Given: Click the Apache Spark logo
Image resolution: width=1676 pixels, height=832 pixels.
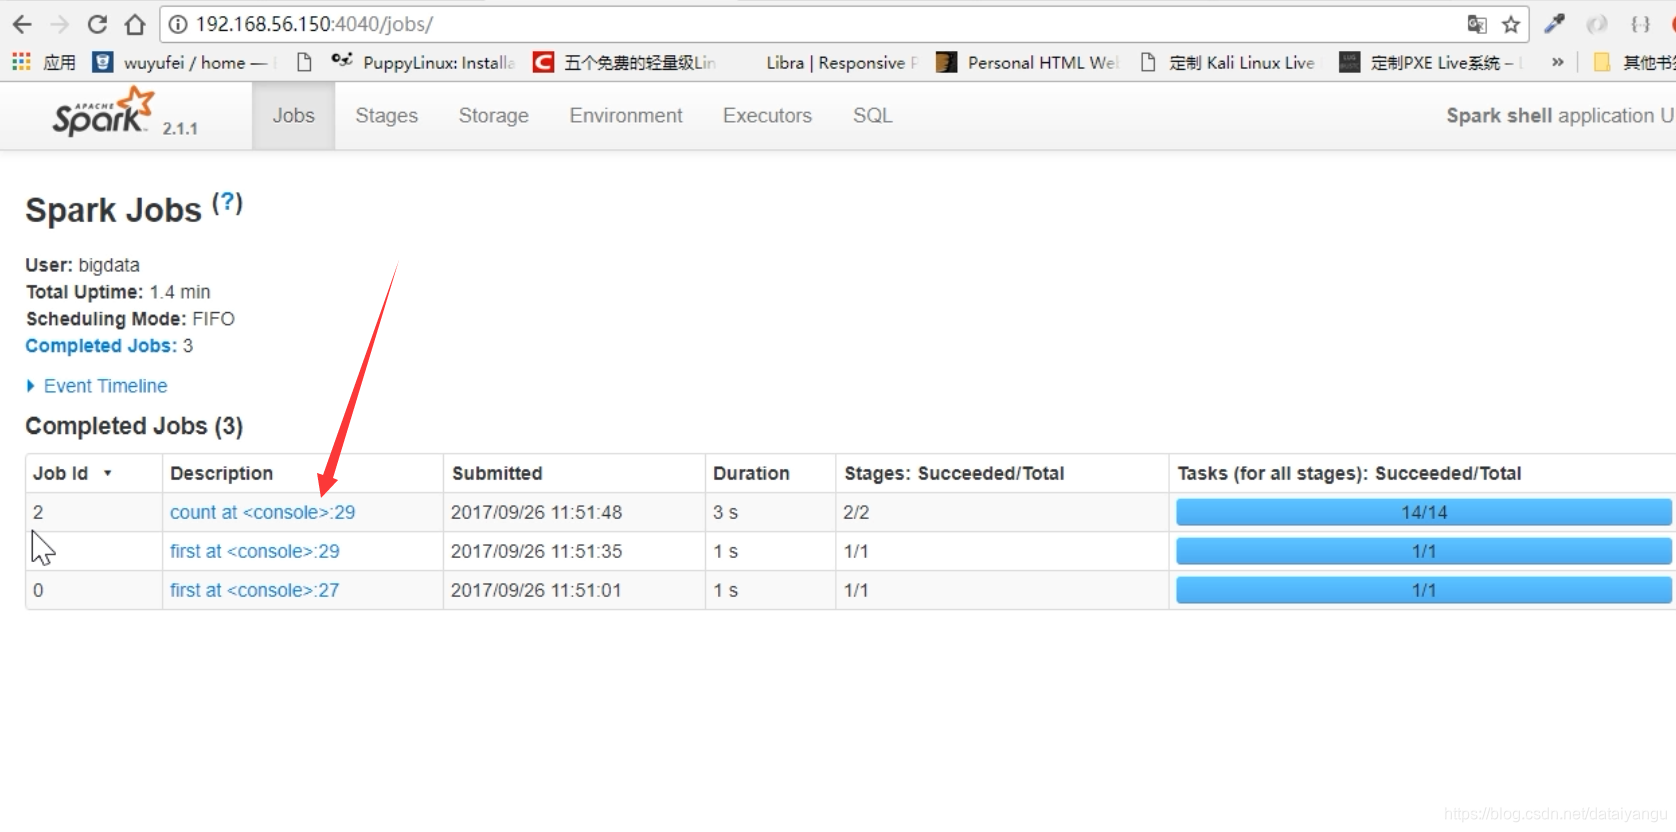Looking at the screenshot, I should point(104,112).
